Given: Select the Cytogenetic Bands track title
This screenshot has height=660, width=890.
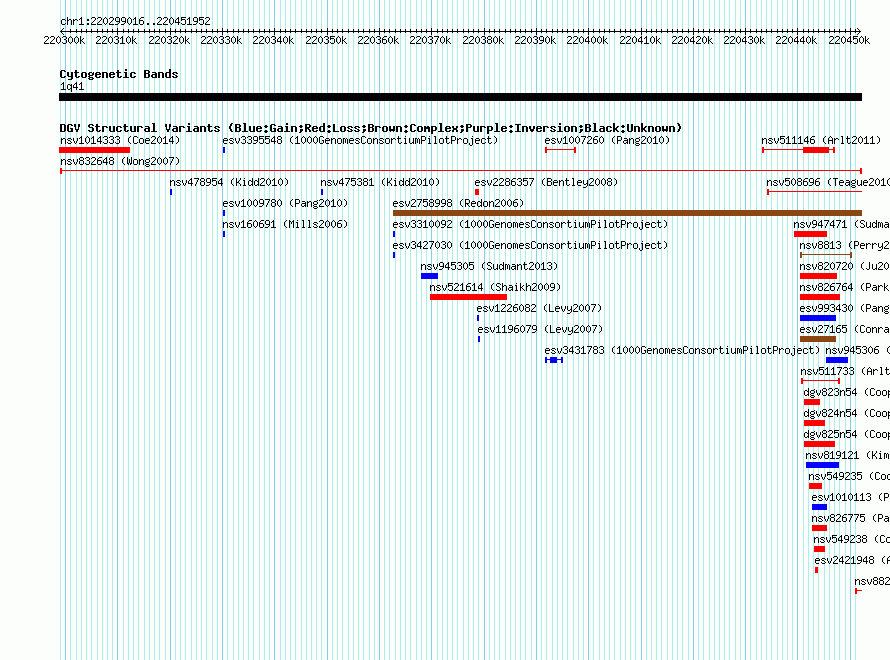Looking at the screenshot, I should [119, 74].
